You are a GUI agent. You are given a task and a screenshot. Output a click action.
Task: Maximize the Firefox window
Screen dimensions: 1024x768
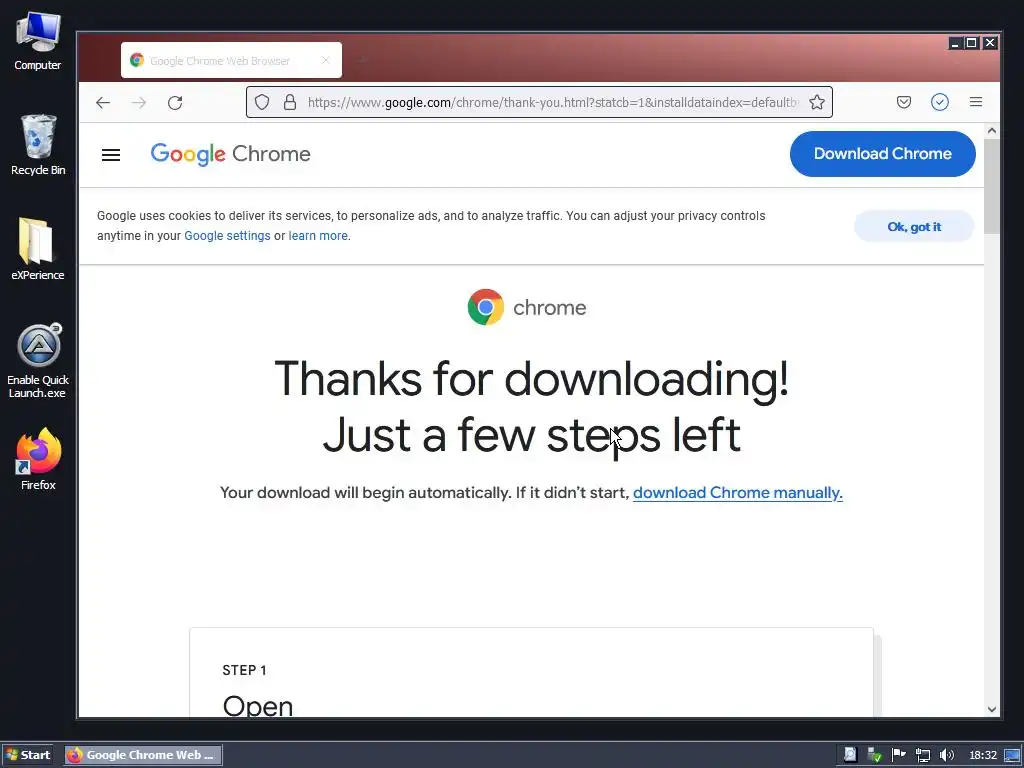(x=972, y=43)
